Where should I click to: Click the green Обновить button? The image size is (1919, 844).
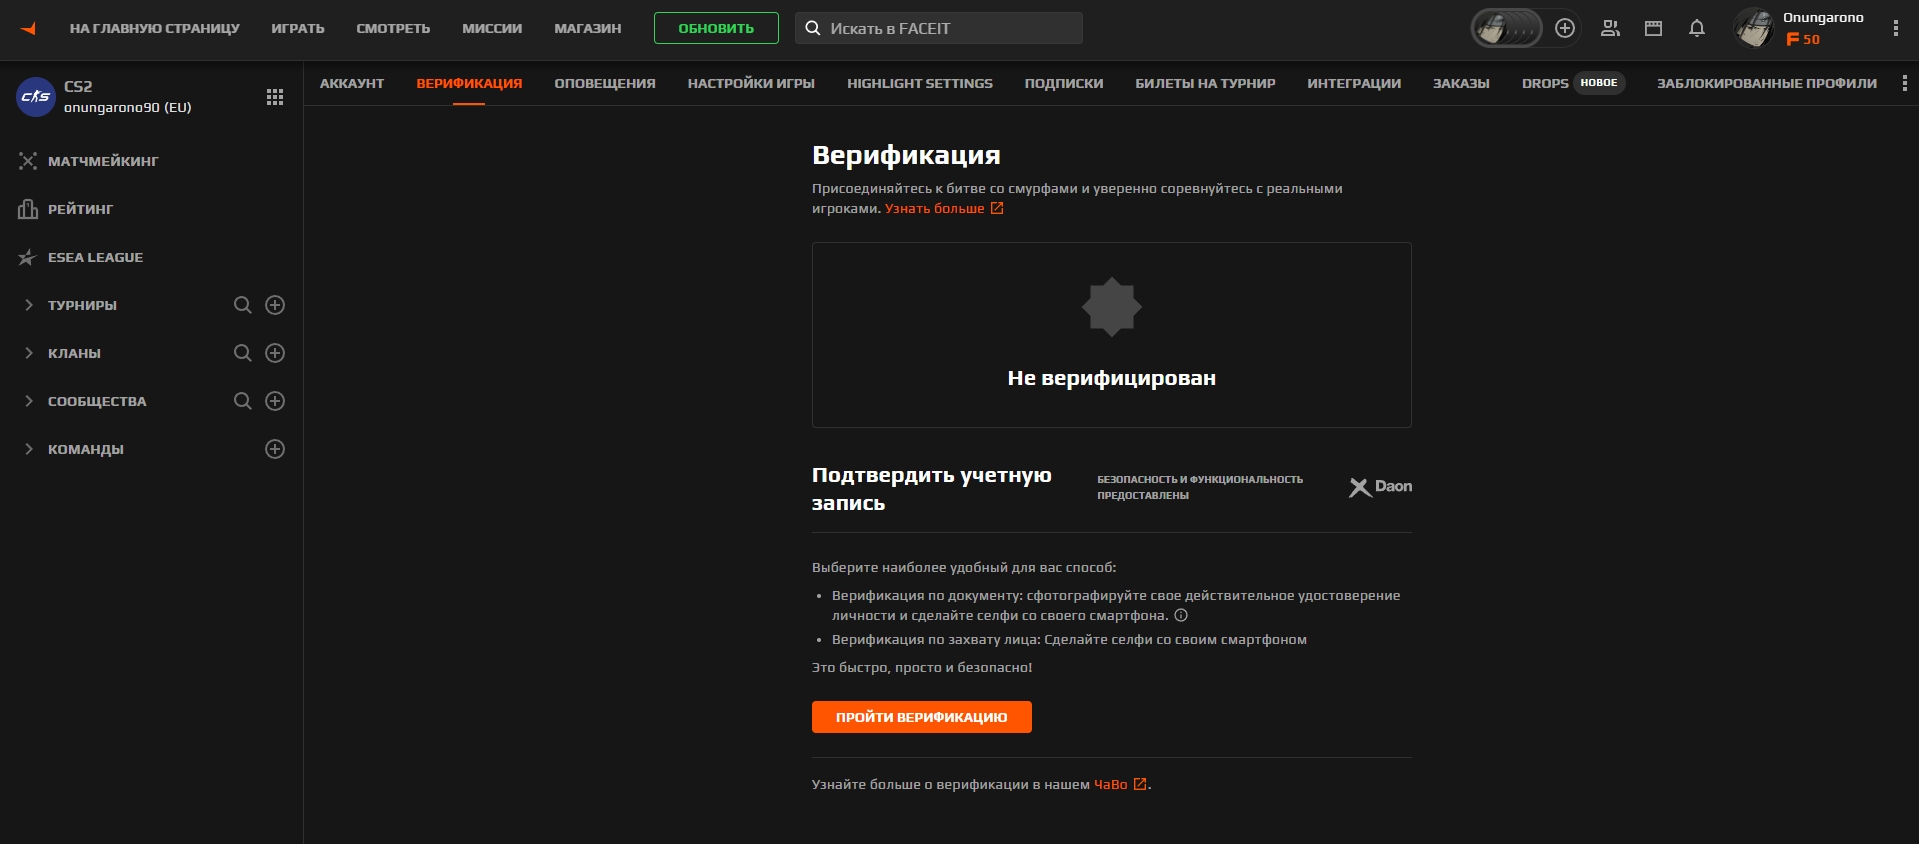(x=716, y=28)
